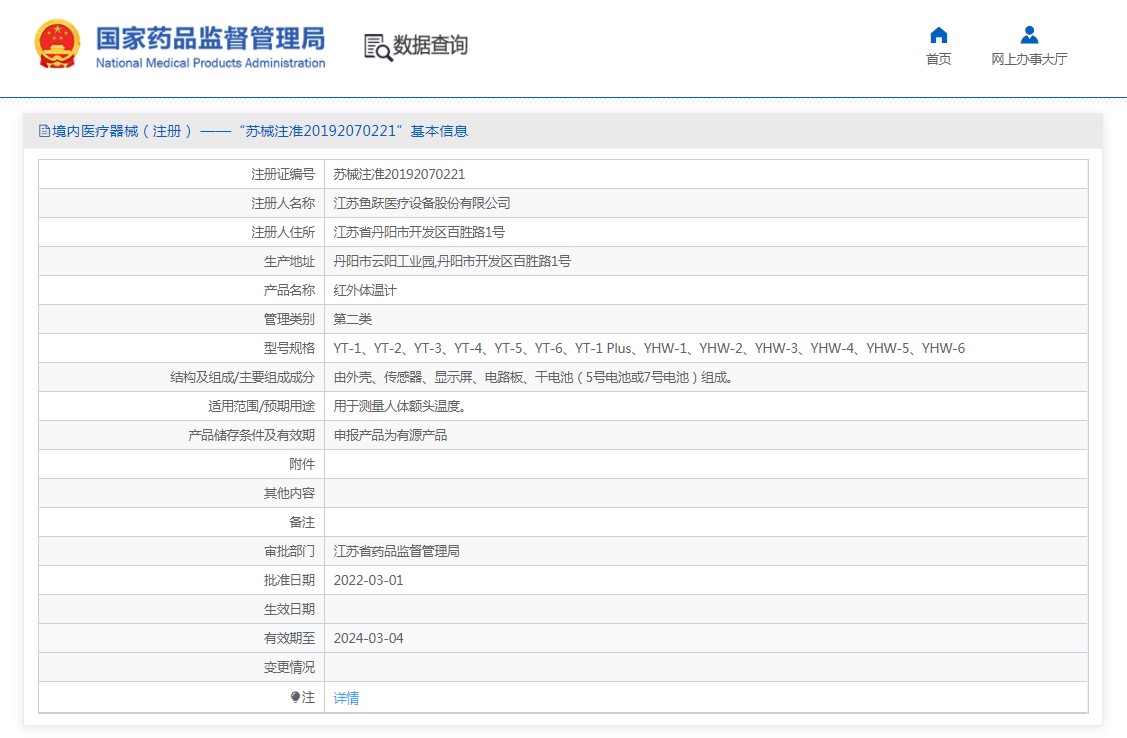
Task: Click the expiry date 2024-03-04
Action: click(368, 638)
